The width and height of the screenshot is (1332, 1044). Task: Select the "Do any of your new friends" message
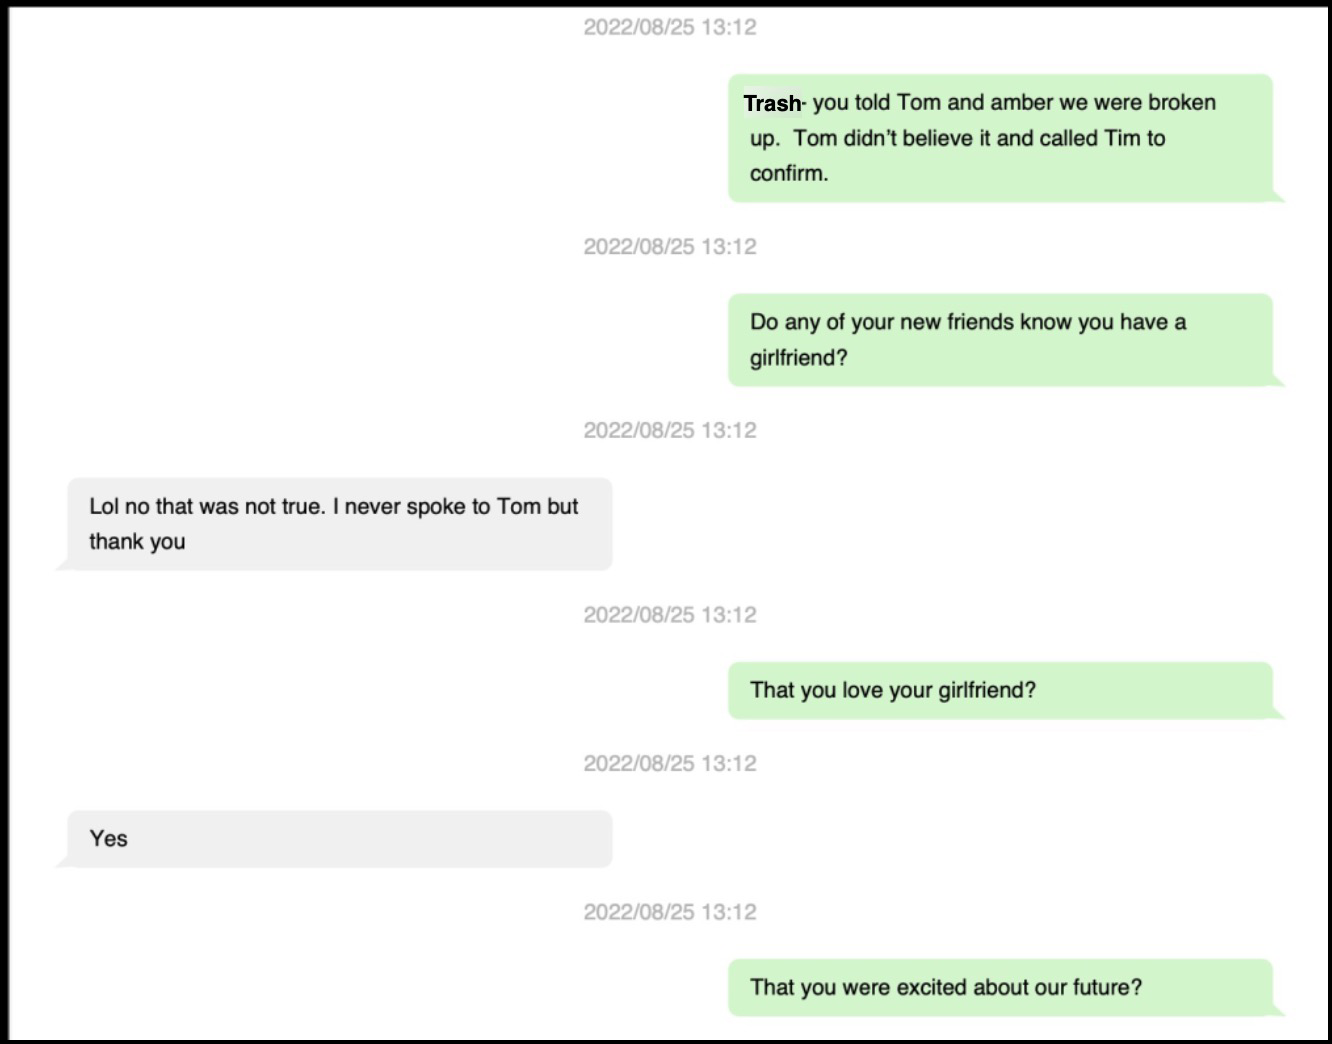pos(1000,340)
